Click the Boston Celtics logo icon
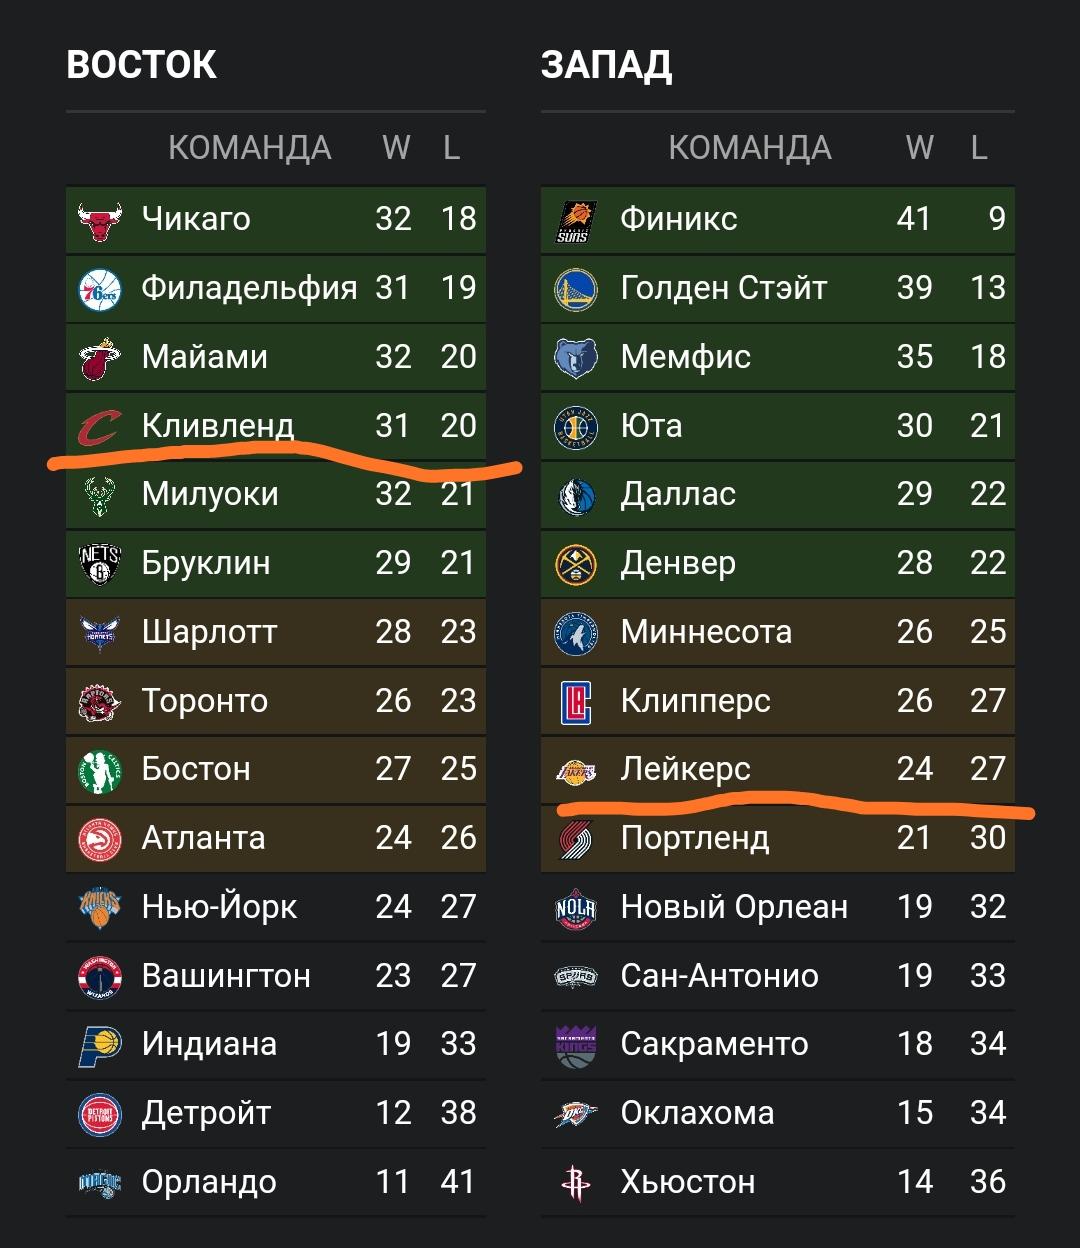Viewport: 1080px width, 1248px height. coord(100,771)
